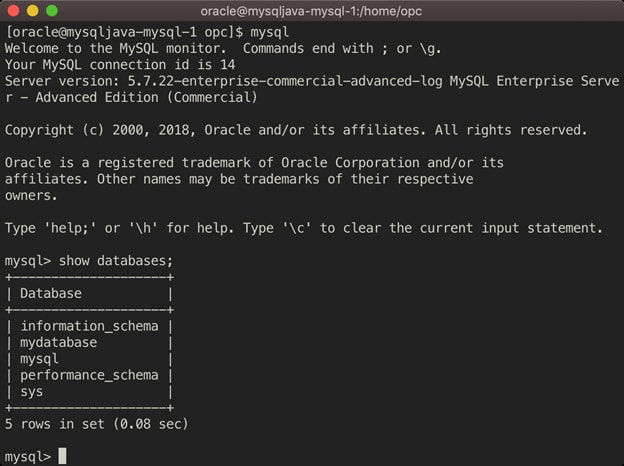Image resolution: width=624 pixels, height=466 pixels.
Task: Click the Oracle registered trademark line
Action: [254, 163]
